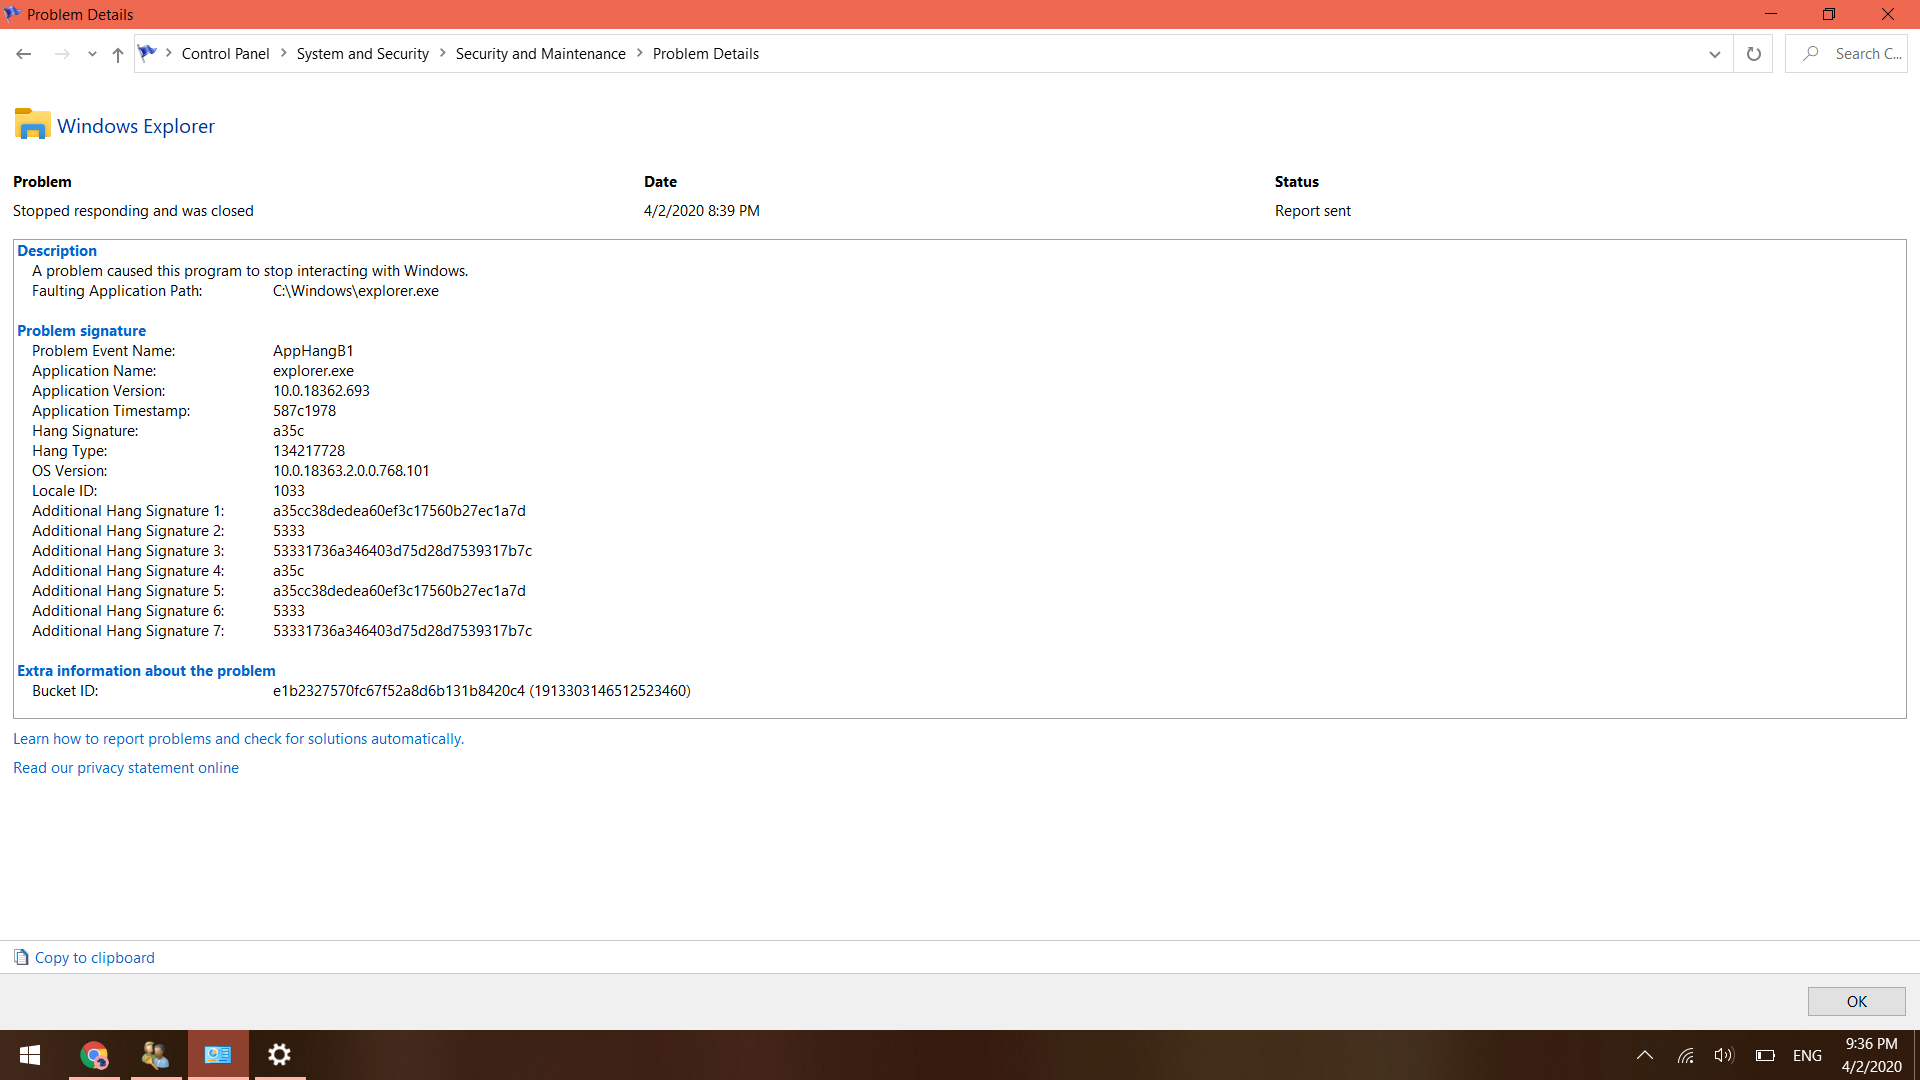Click Extra information about the problem heading
The image size is (1920, 1080).
click(146, 671)
